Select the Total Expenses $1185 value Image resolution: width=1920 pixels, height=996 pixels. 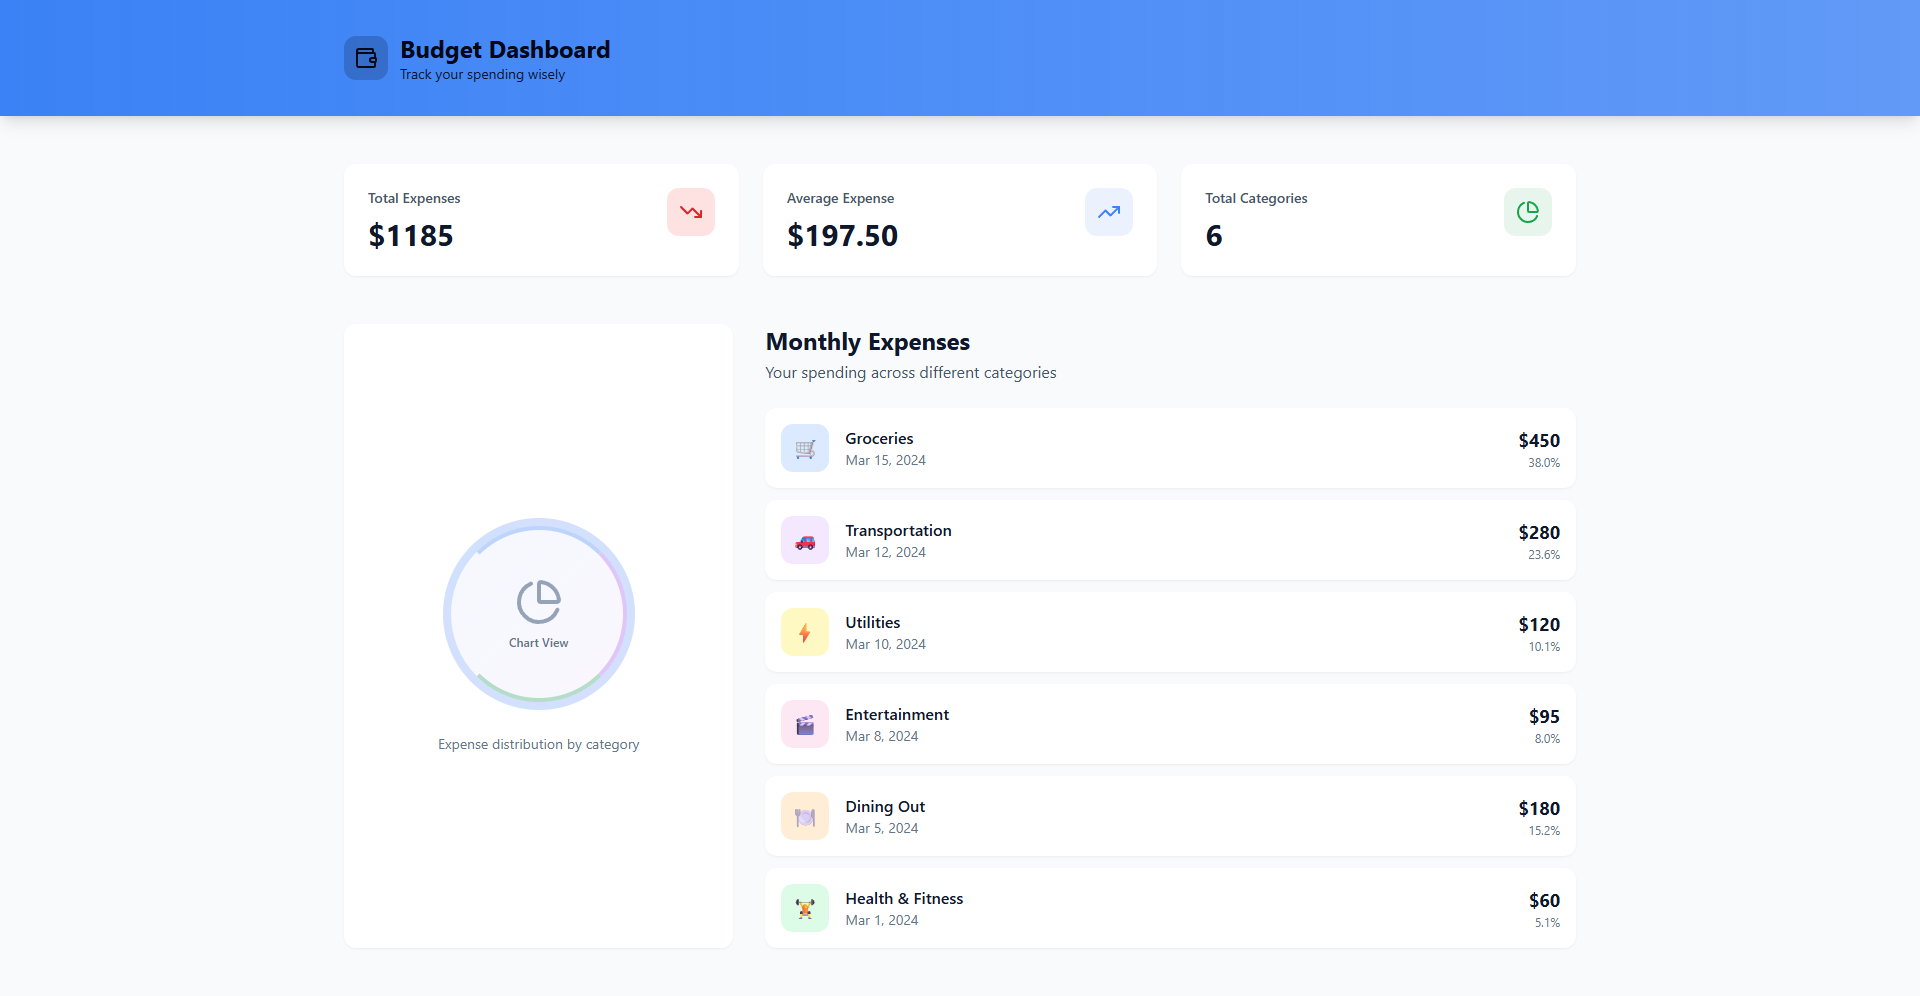(411, 236)
